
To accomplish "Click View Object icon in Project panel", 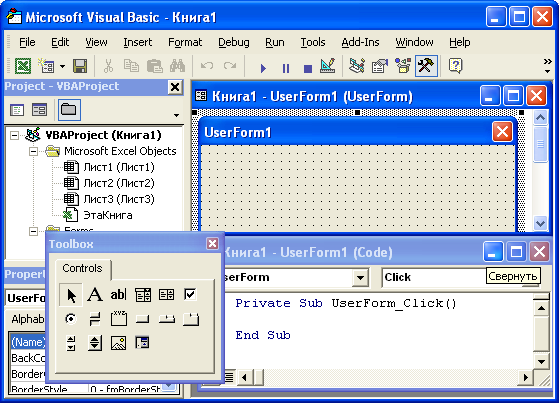I will pyautogui.click(x=39, y=110).
